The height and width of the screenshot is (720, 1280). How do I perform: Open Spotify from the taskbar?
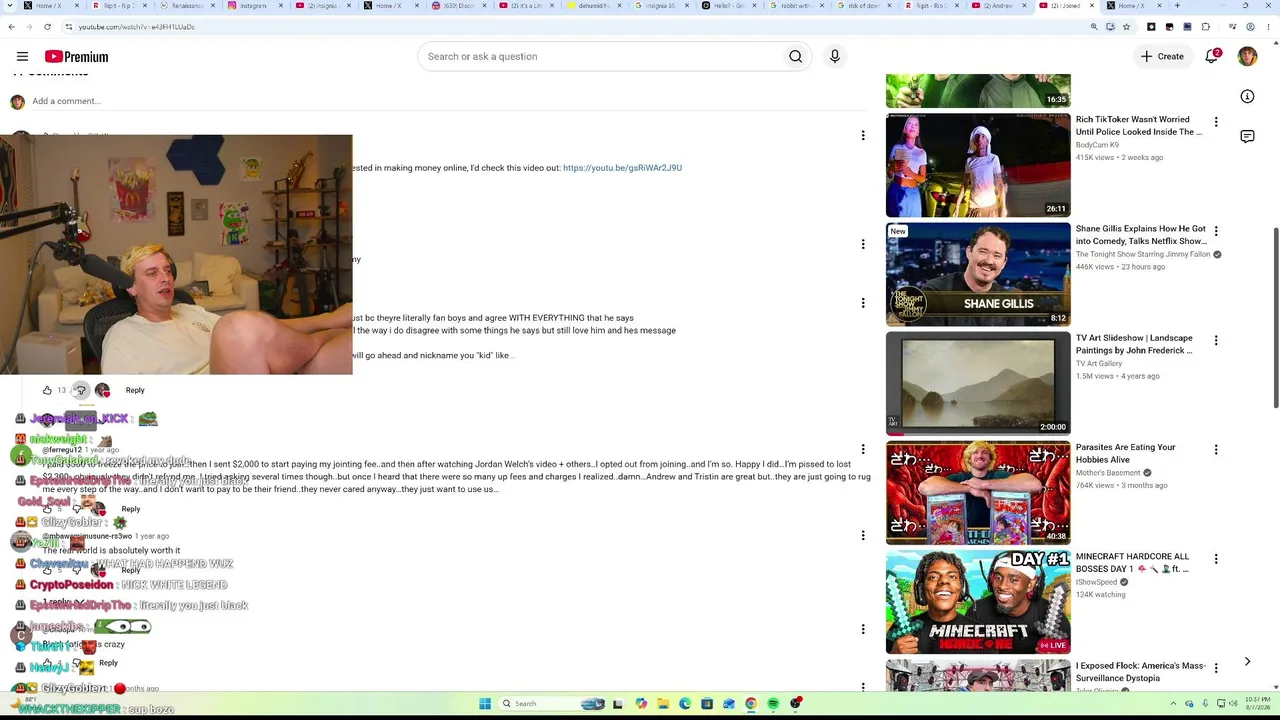[x=773, y=704]
